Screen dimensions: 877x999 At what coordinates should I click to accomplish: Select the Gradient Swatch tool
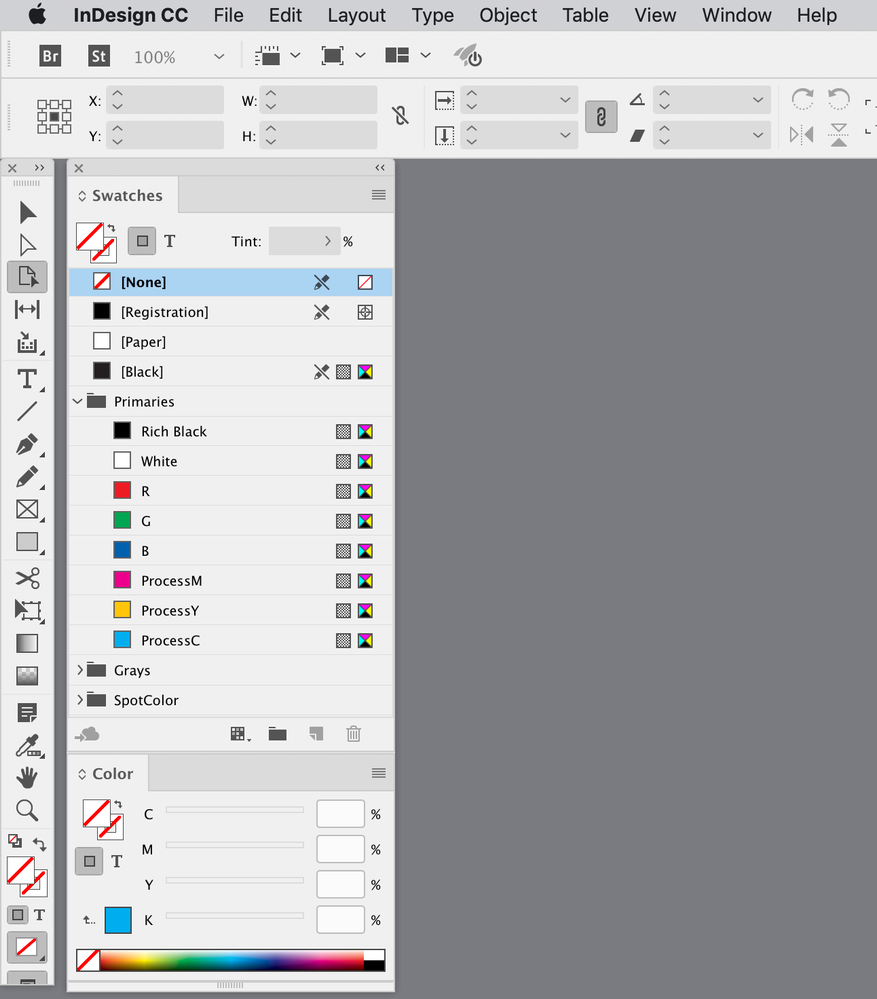27,643
